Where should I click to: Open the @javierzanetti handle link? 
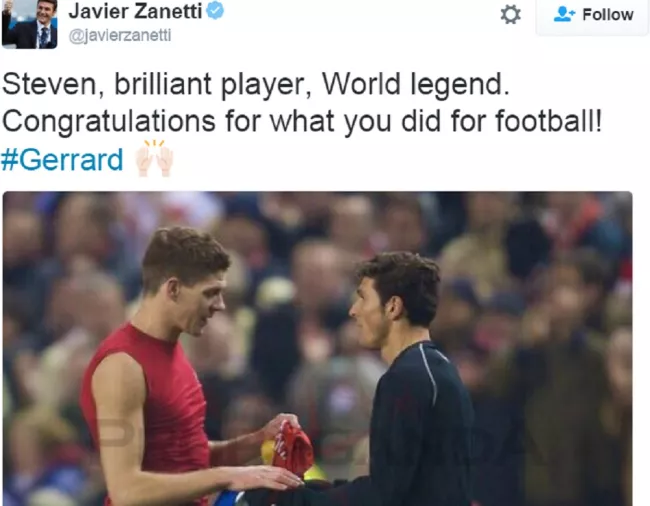120,36
